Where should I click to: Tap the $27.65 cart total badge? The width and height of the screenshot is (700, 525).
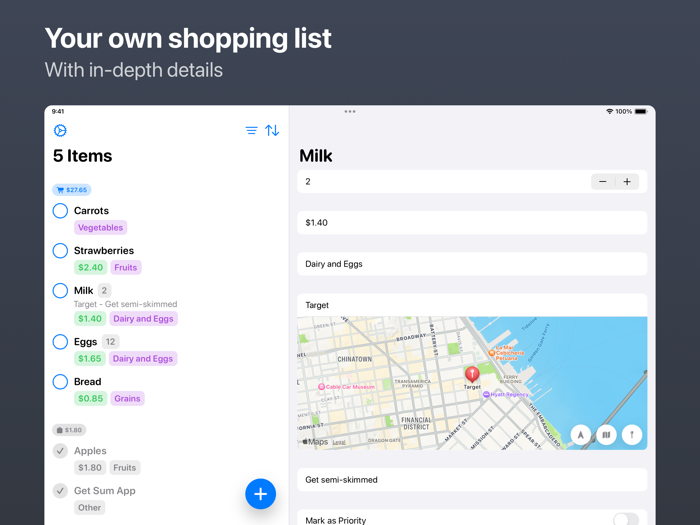72,190
